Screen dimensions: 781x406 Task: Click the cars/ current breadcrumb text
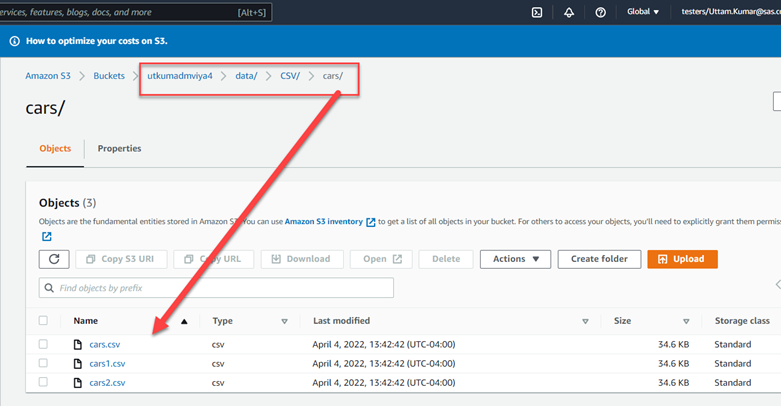tap(333, 76)
